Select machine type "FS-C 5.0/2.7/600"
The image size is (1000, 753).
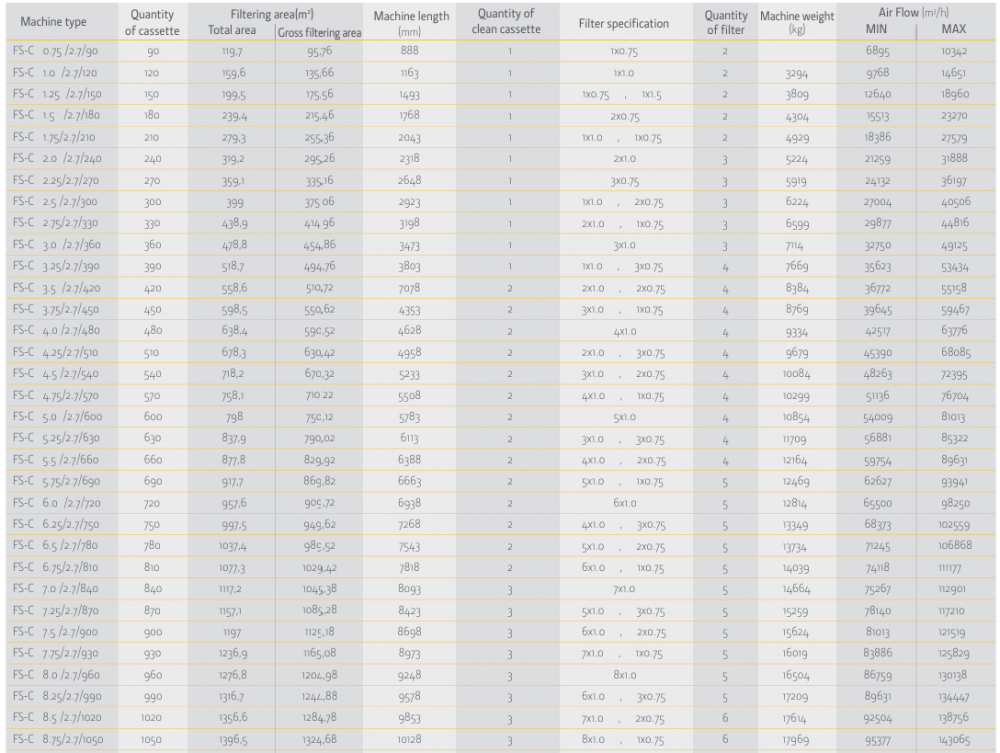click(57, 416)
